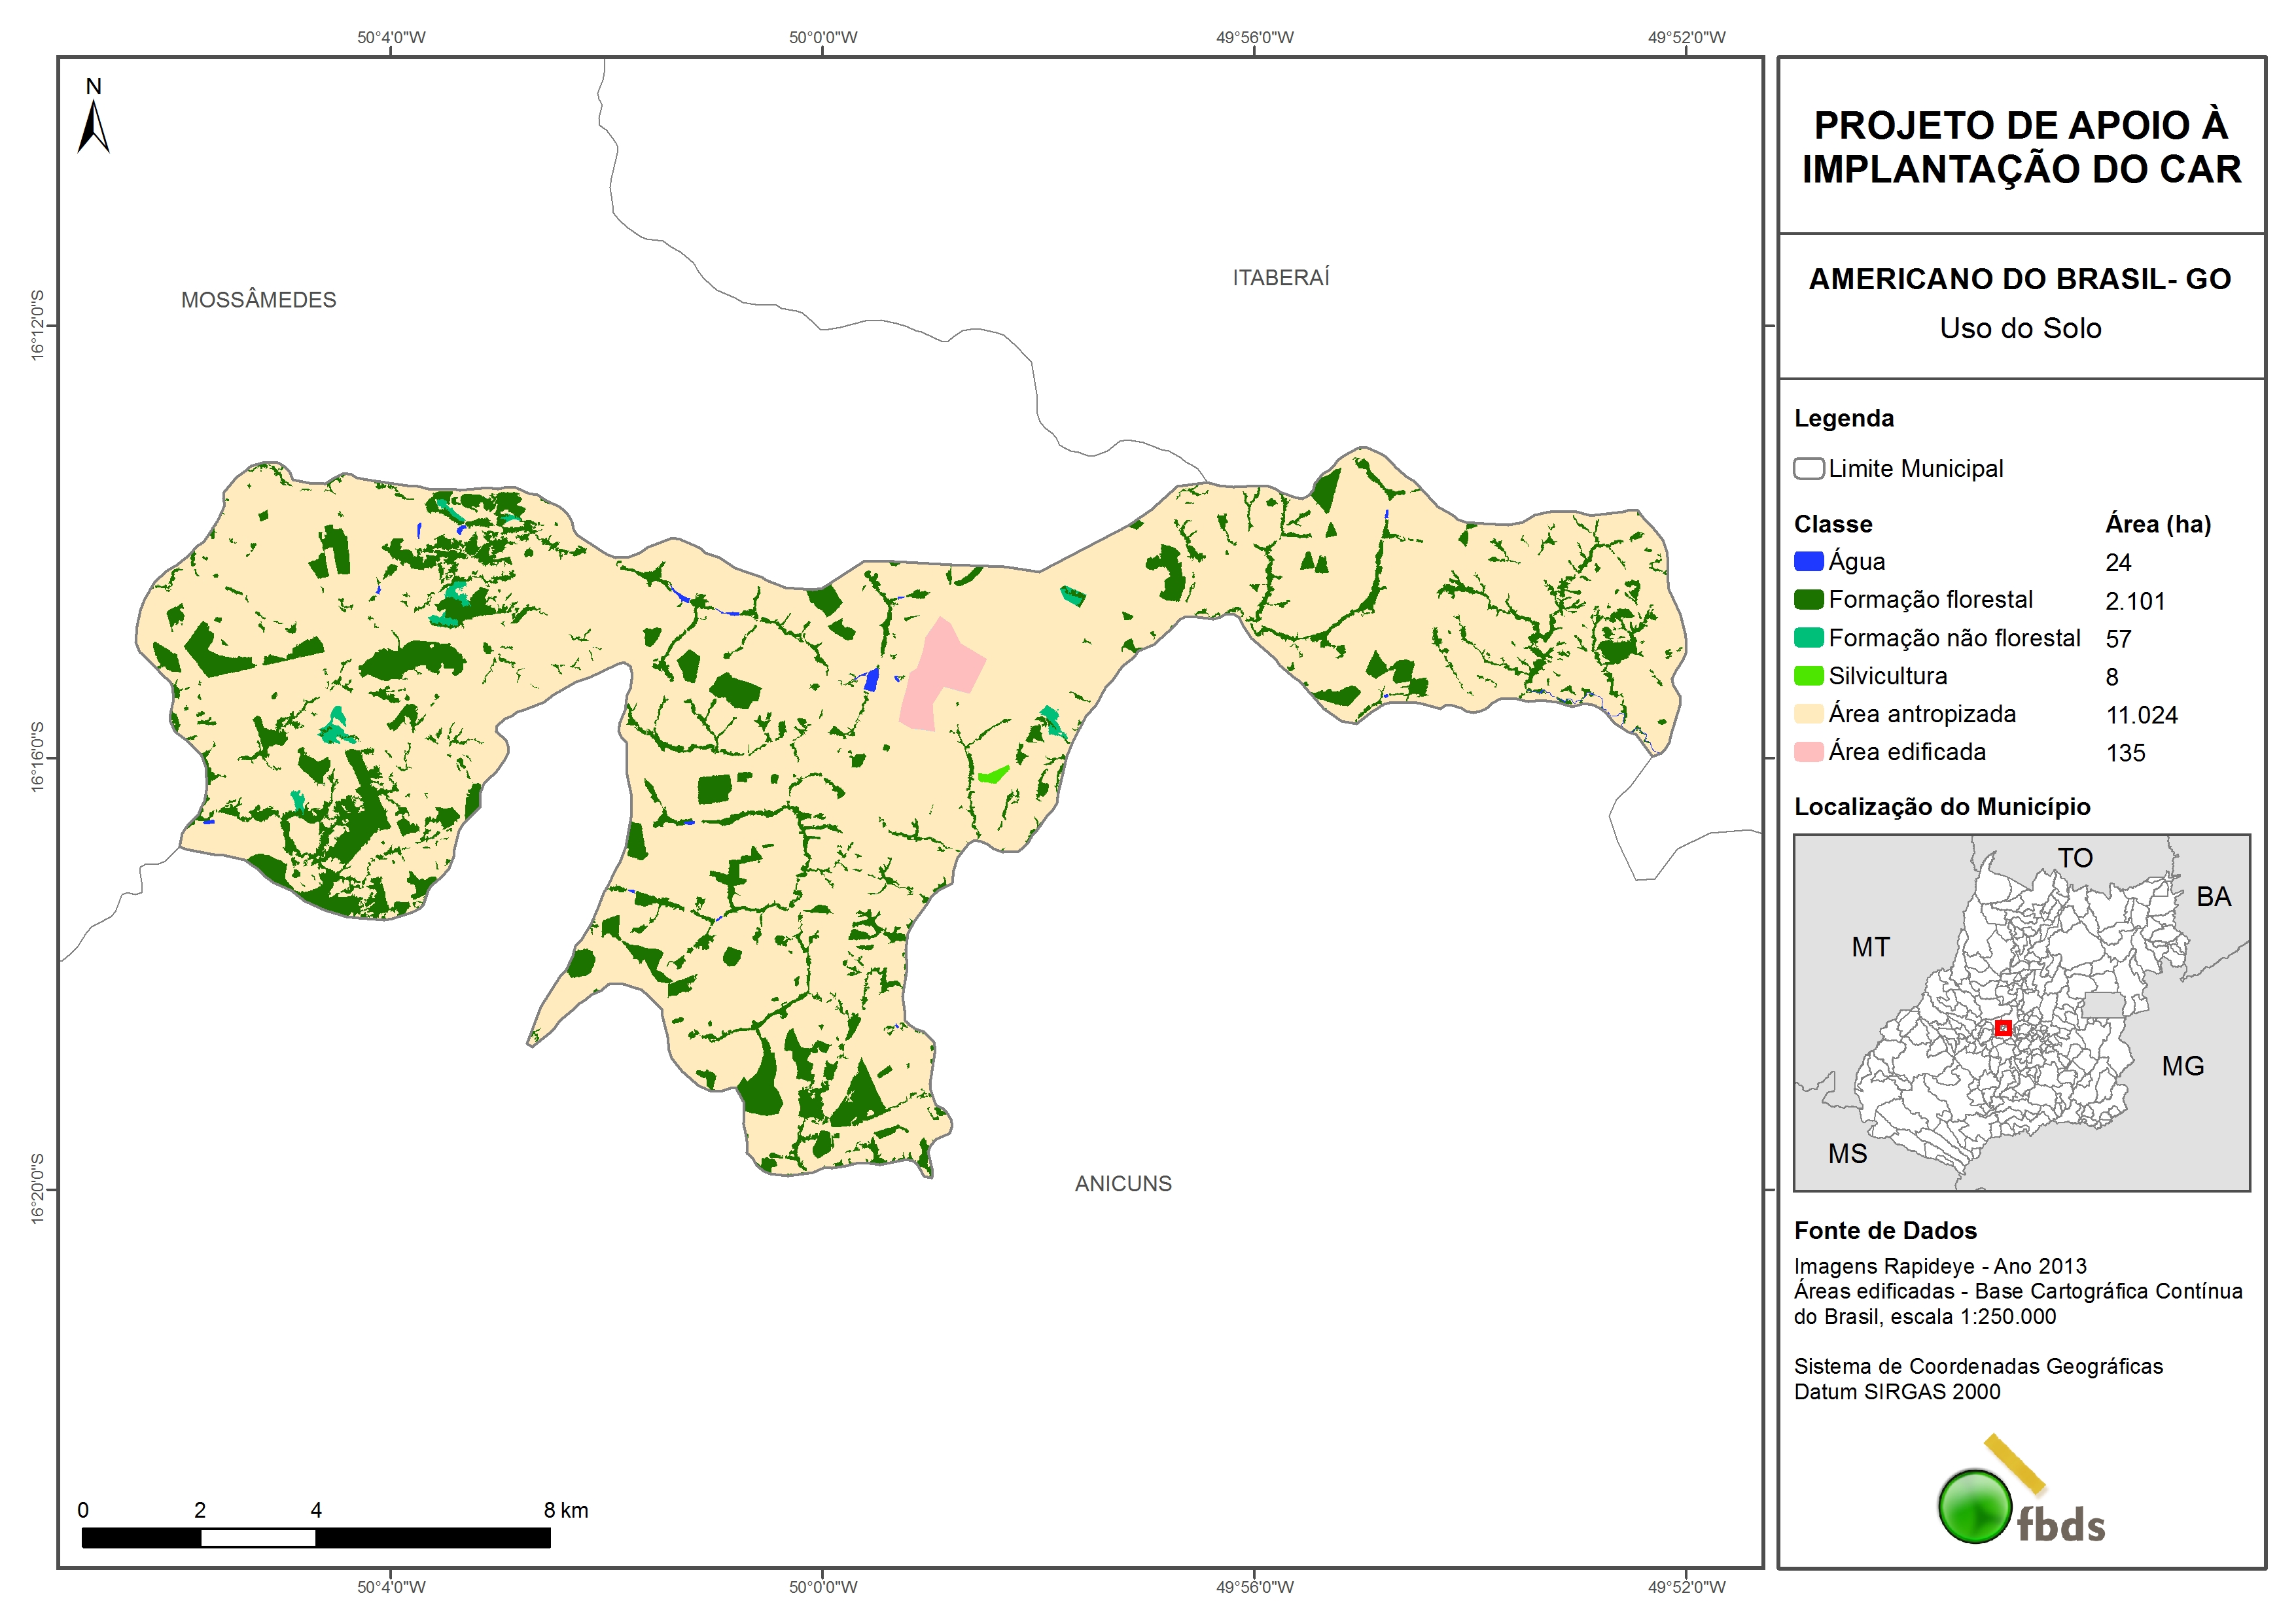Click the north arrow compass symbol
Viewport: 2296px width, 1623px height.
click(93, 126)
